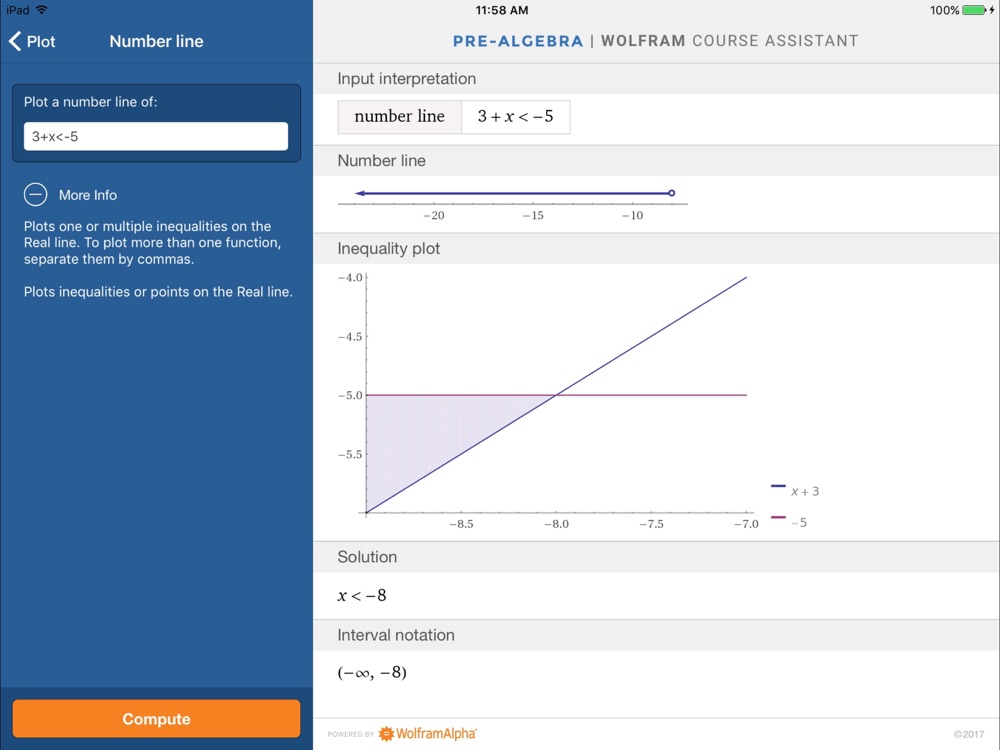Tap the −7.5 x-axis label
This screenshot has width=1000, height=750.
(651, 524)
